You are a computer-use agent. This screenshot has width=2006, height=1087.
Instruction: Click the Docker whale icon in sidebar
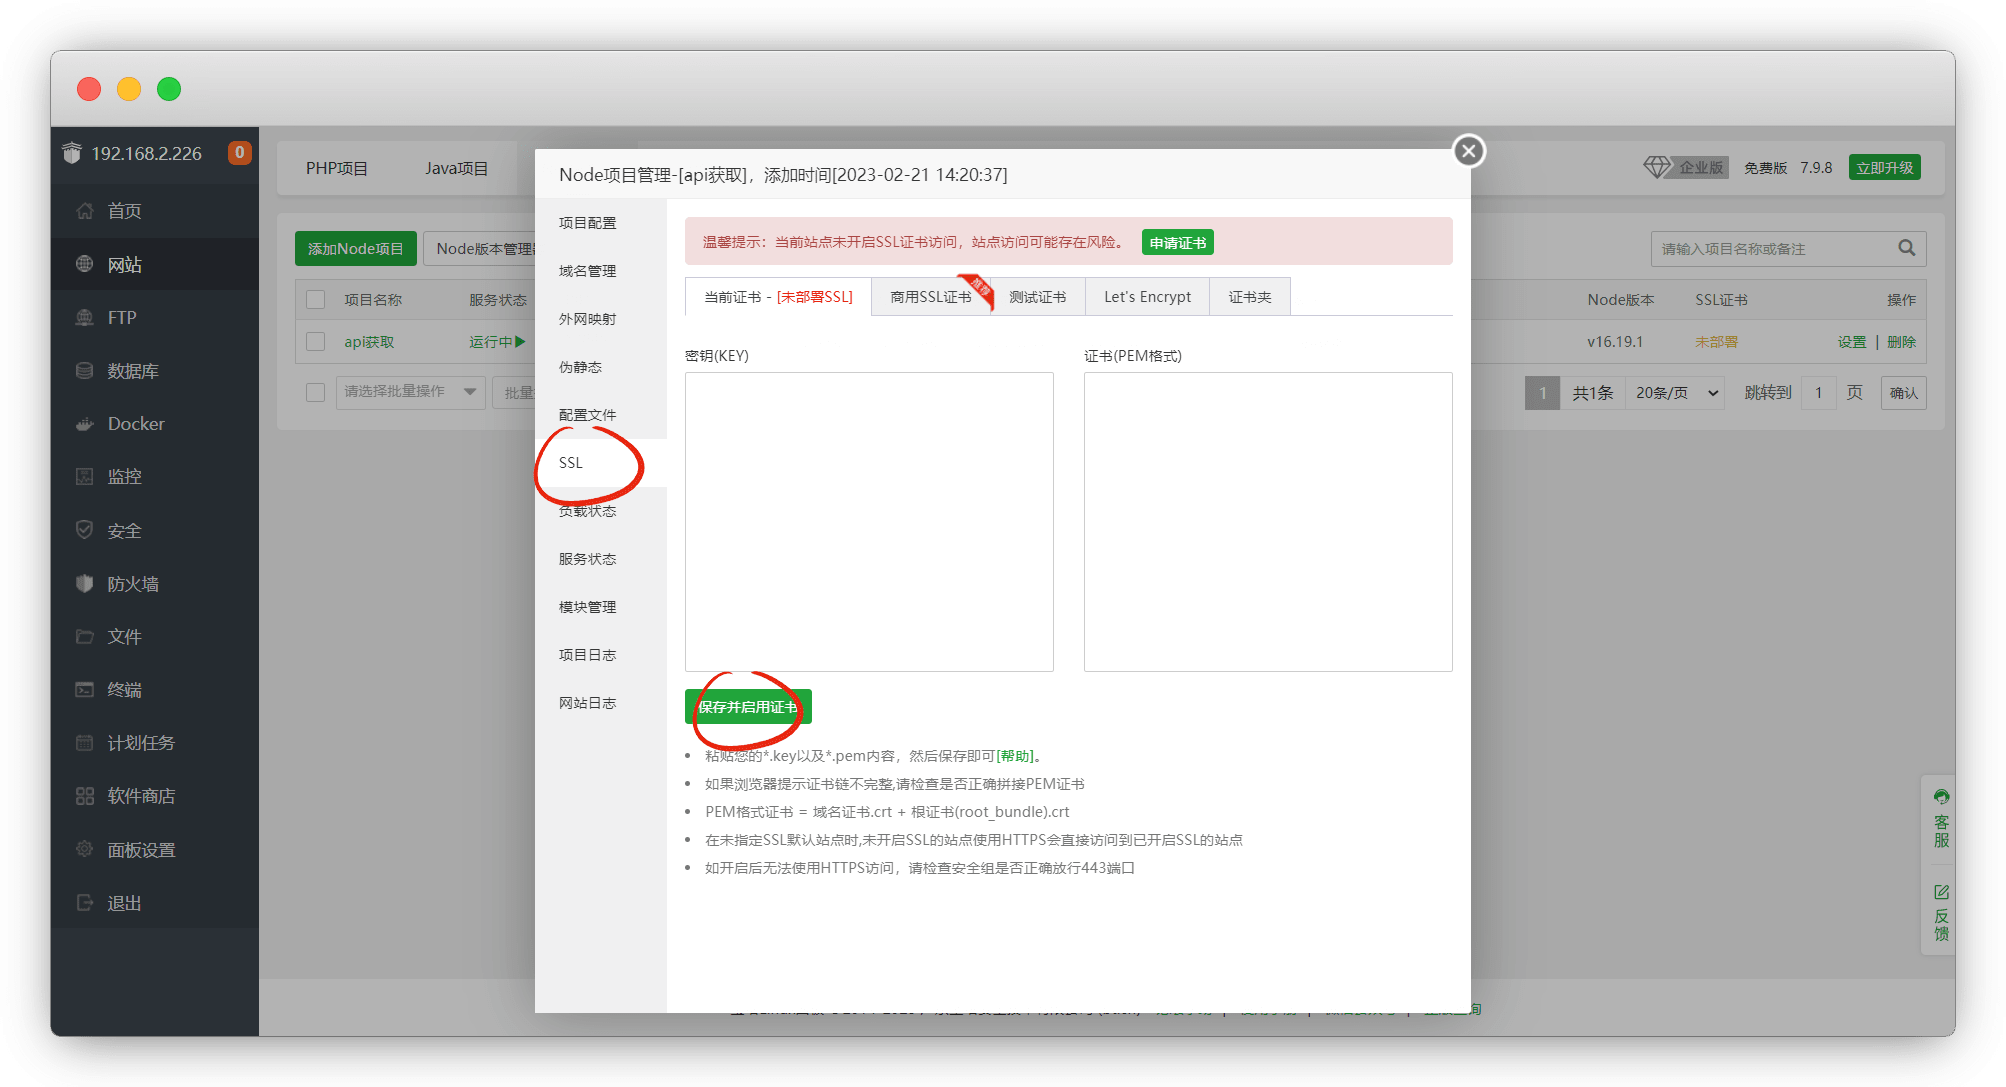pyautogui.click(x=85, y=424)
